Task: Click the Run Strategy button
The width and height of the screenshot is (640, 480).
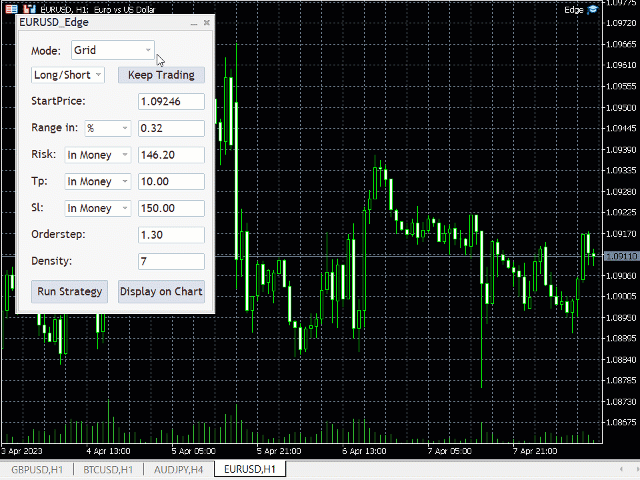Action: click(69, 291)
